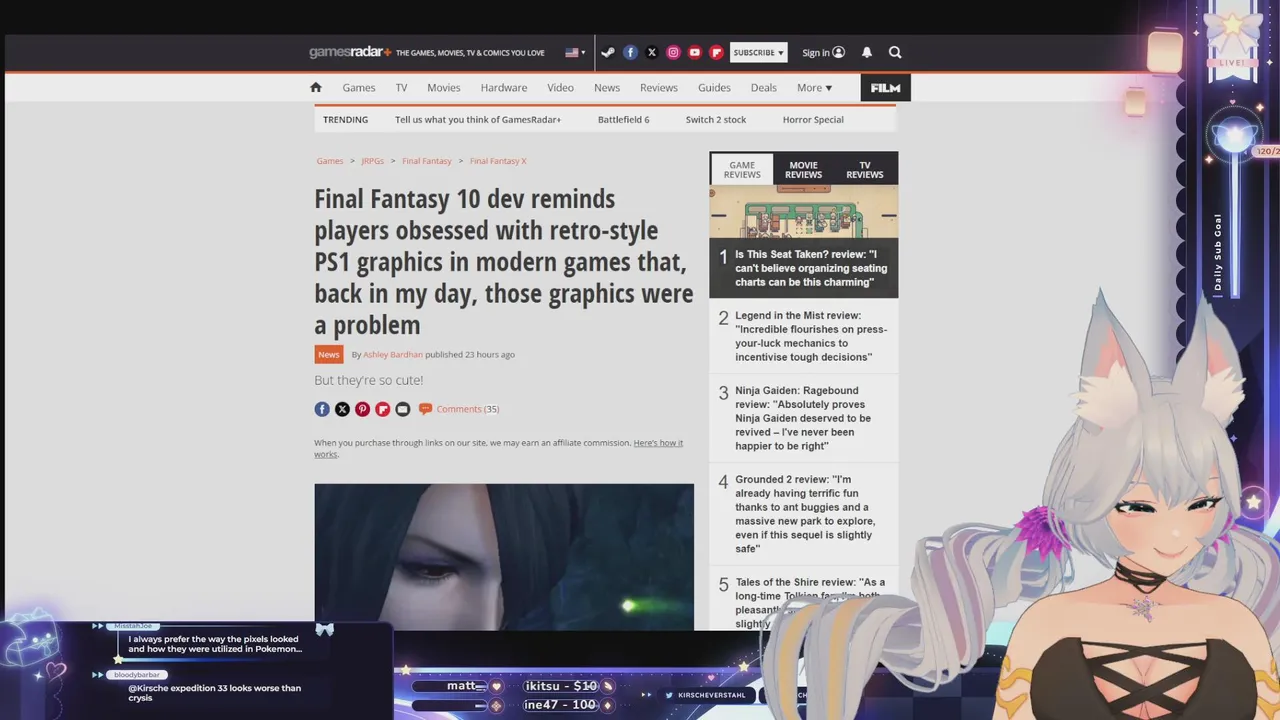Click the JRPGs breadcrumb link
Image resolution: width=1280 pixels, height=720 pixels.
tap(373, 161)
